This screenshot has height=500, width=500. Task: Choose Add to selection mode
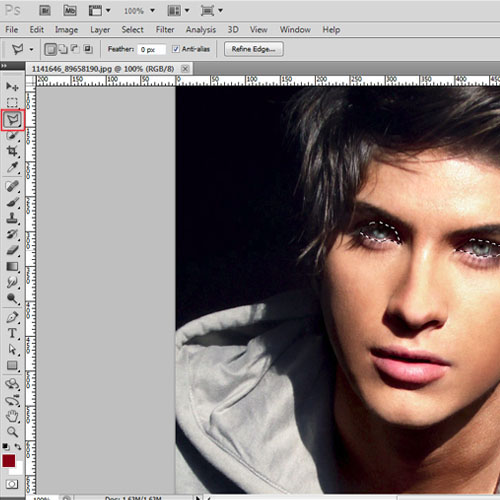(63, 49)
